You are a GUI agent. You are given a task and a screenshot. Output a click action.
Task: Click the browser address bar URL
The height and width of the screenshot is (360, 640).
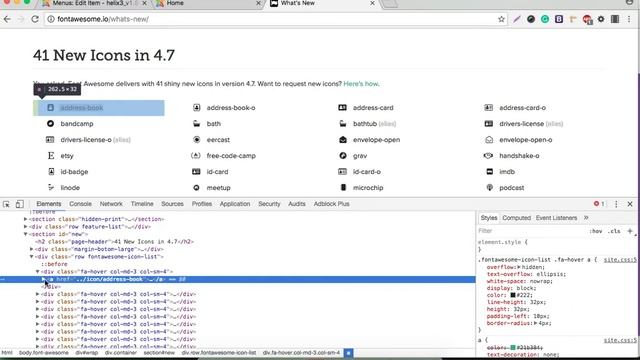[x=103, y=19]
